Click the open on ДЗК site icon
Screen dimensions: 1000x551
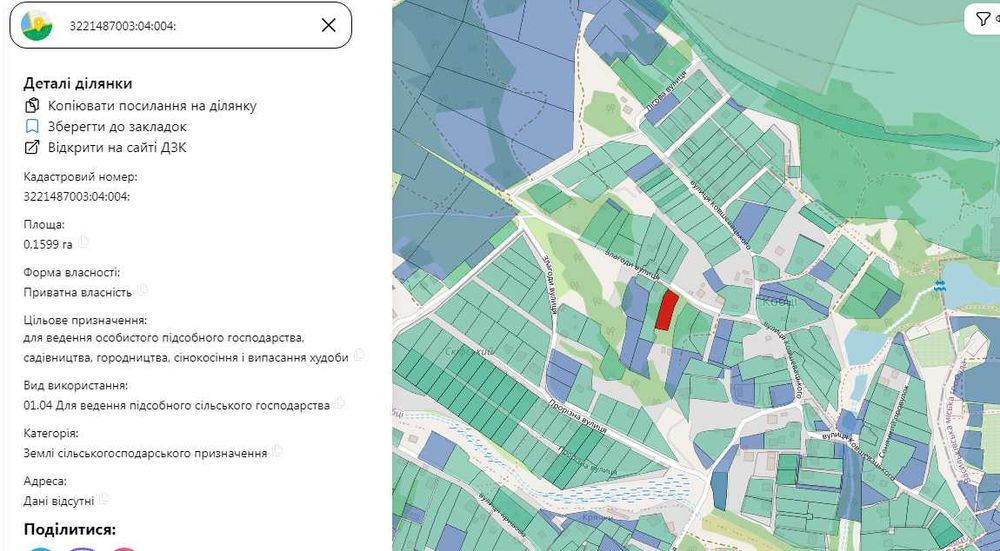coord(32,148)
